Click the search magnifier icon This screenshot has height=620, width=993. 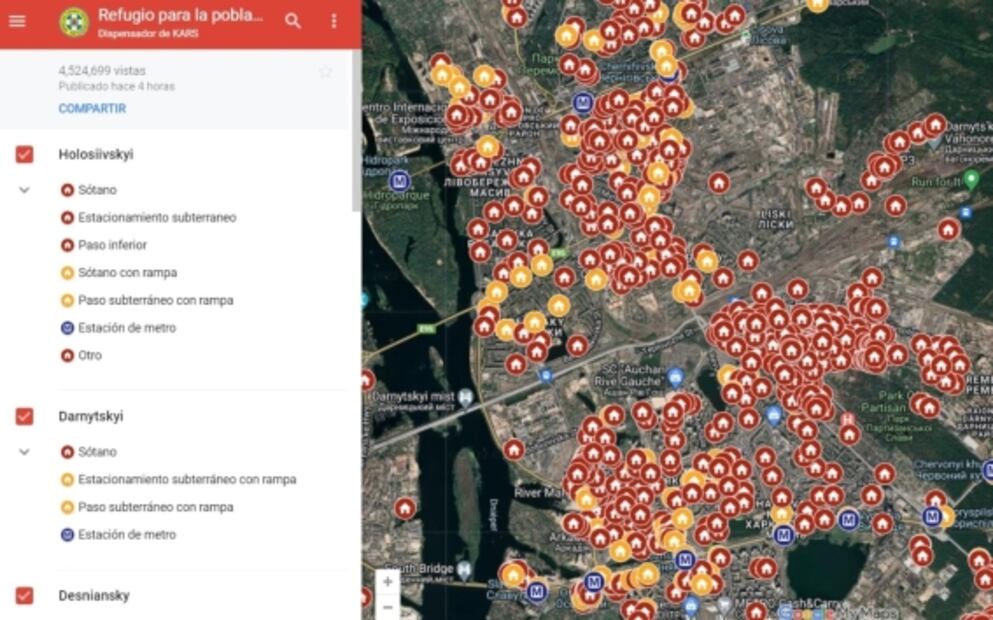click(x=292, y=21)
